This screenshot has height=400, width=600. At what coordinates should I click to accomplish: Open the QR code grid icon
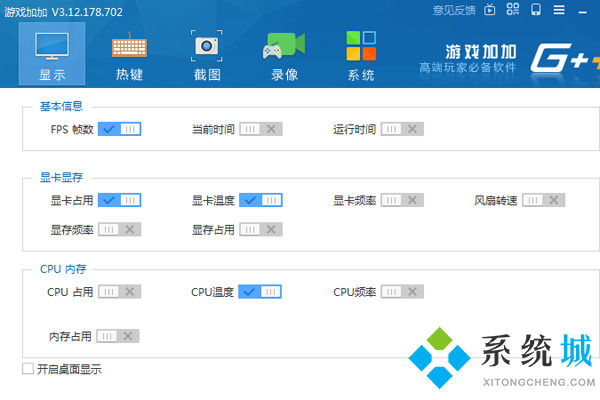click(x=513, y=9)
